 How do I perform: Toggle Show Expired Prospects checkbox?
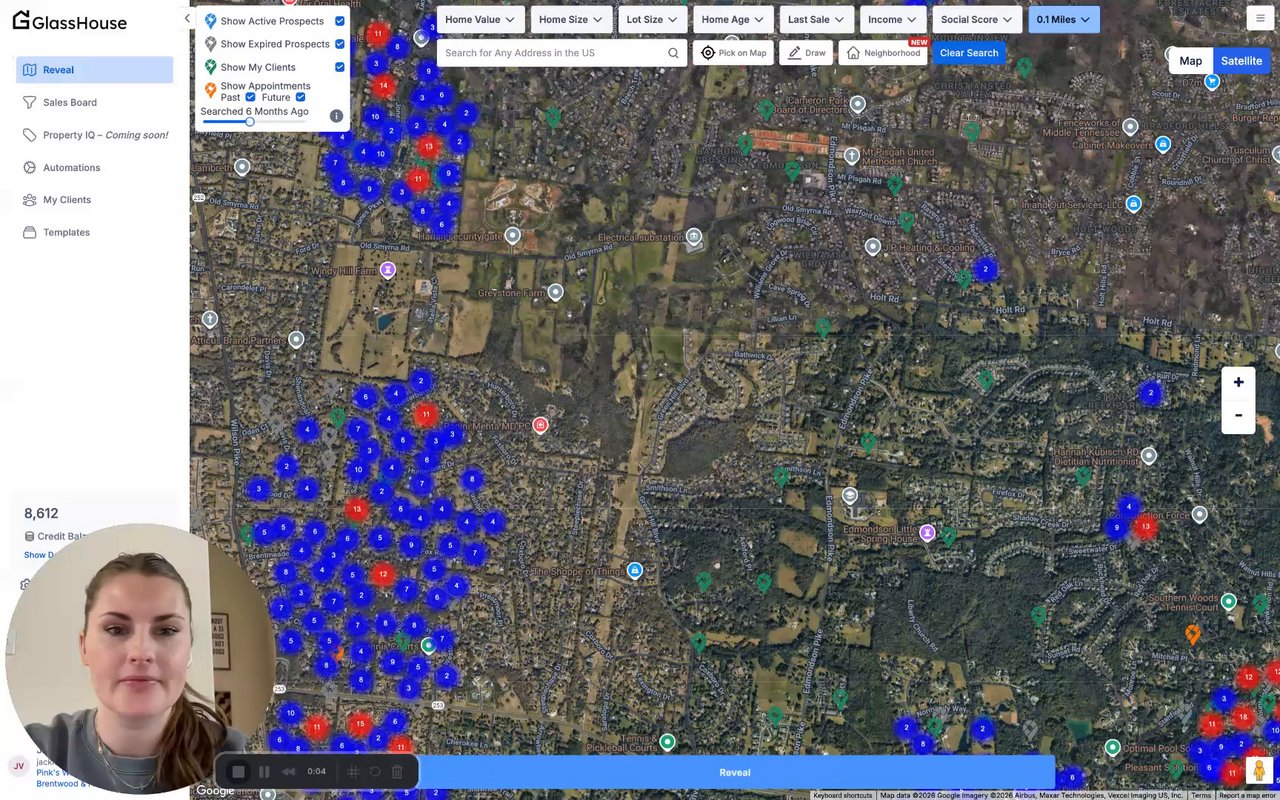tap(340, 44)
